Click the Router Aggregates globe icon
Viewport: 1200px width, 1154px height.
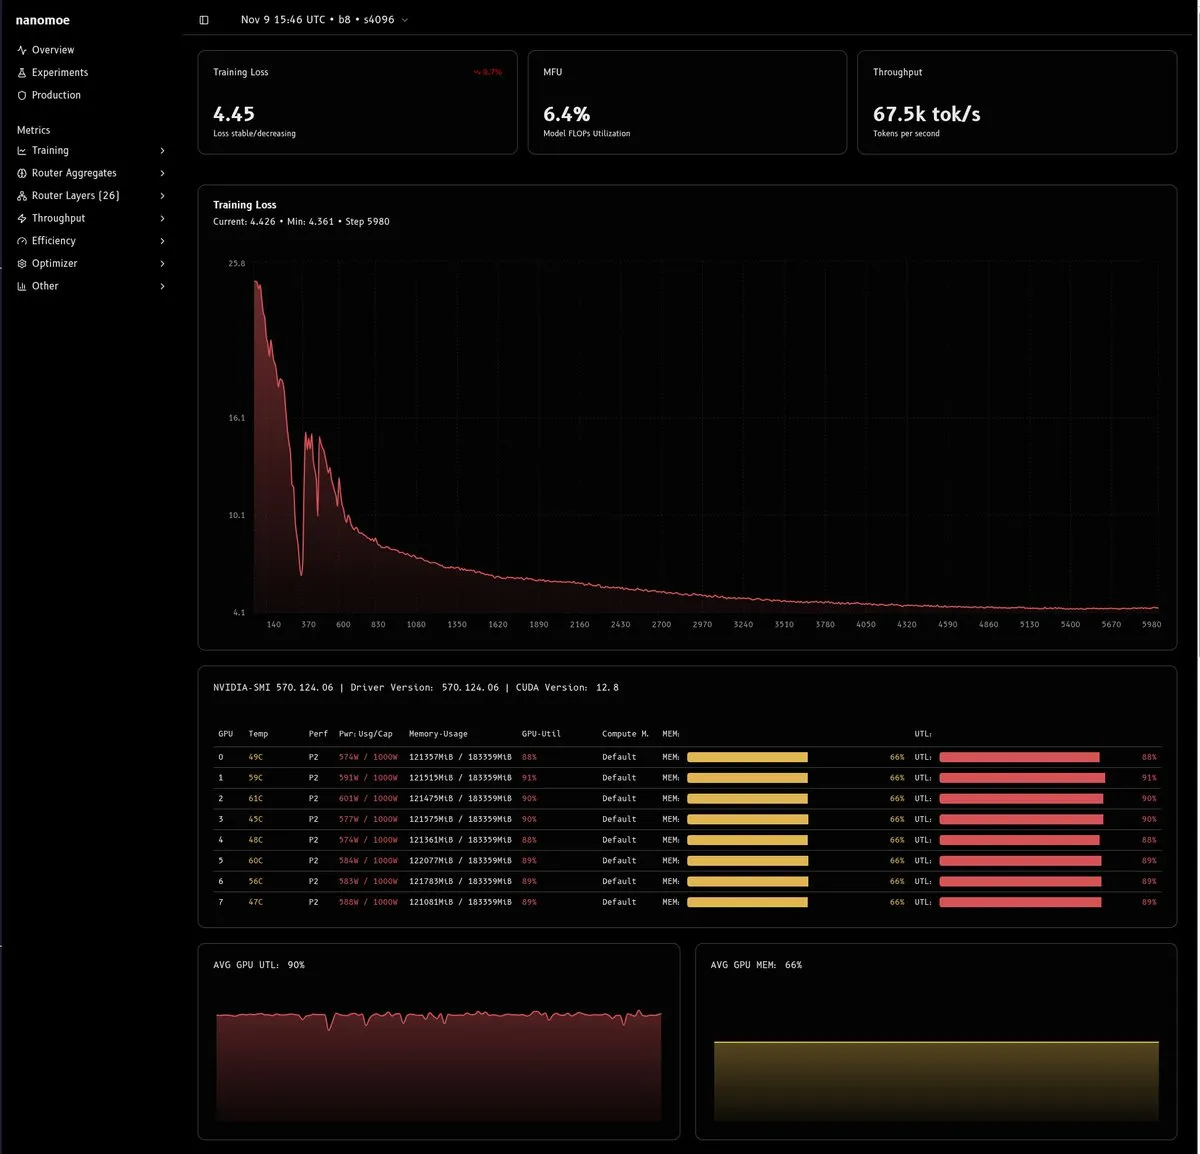coord(22,174)
